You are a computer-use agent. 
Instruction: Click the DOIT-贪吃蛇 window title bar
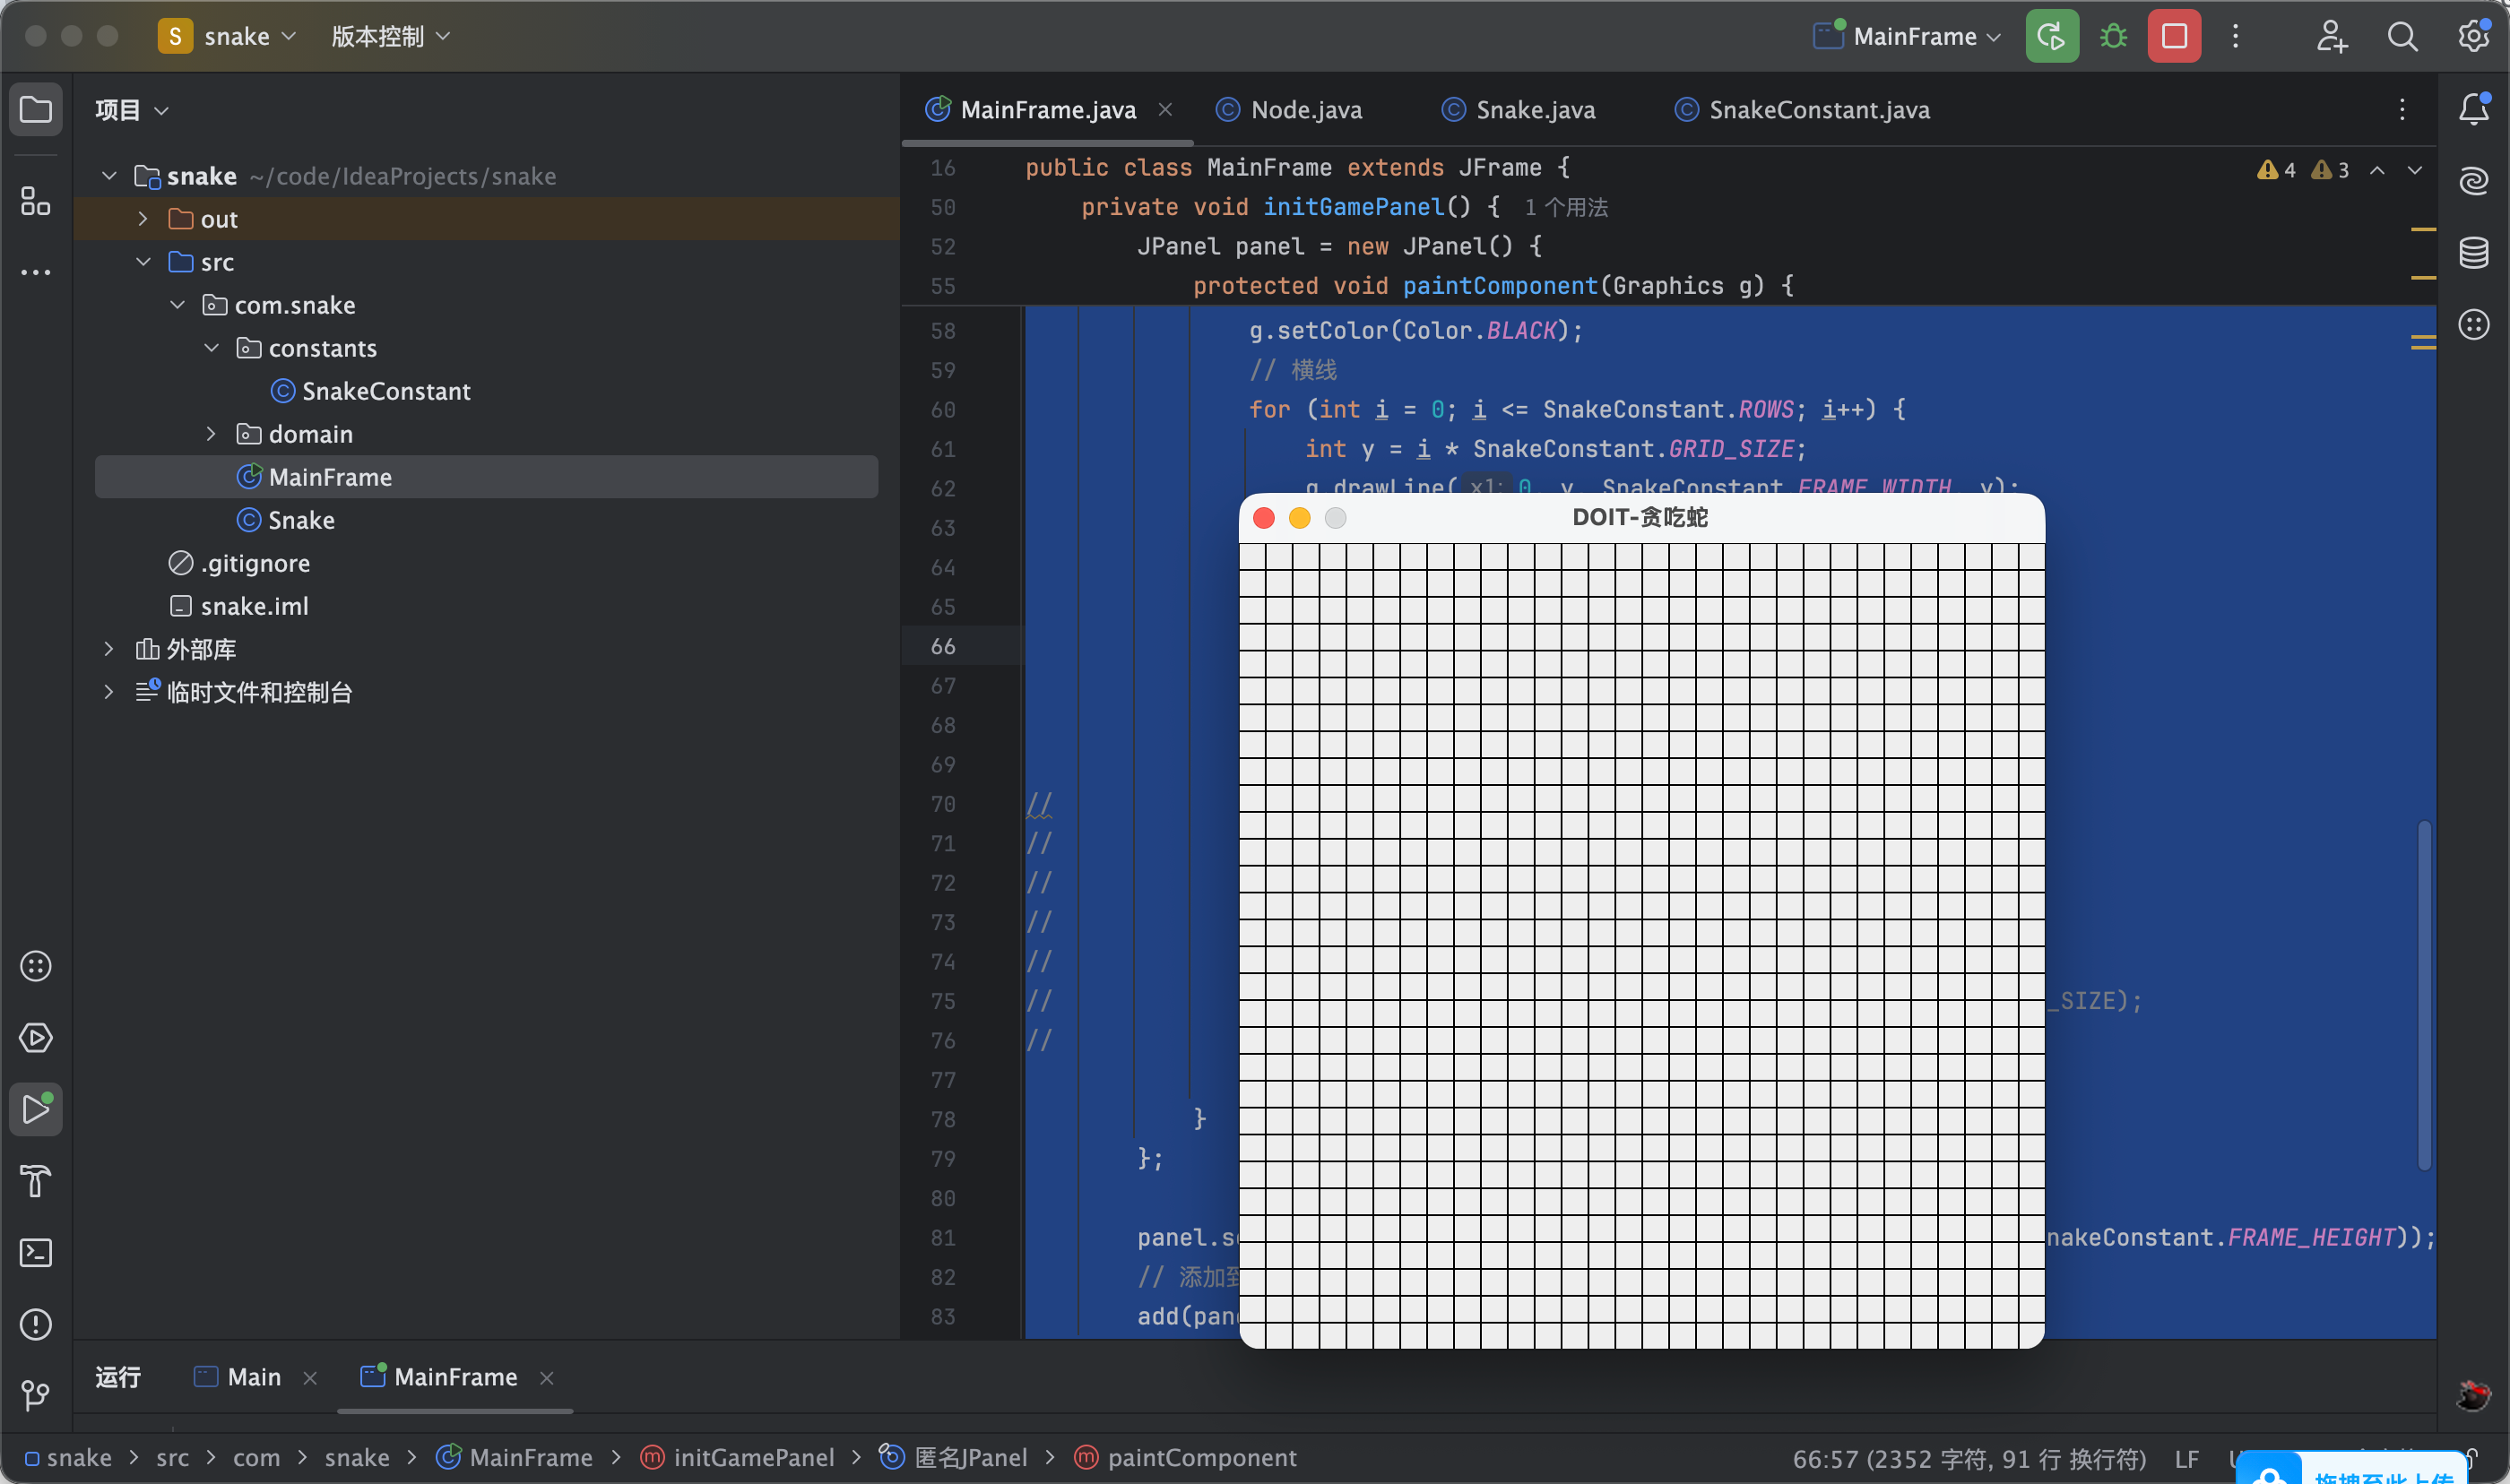click(1641, 517)
